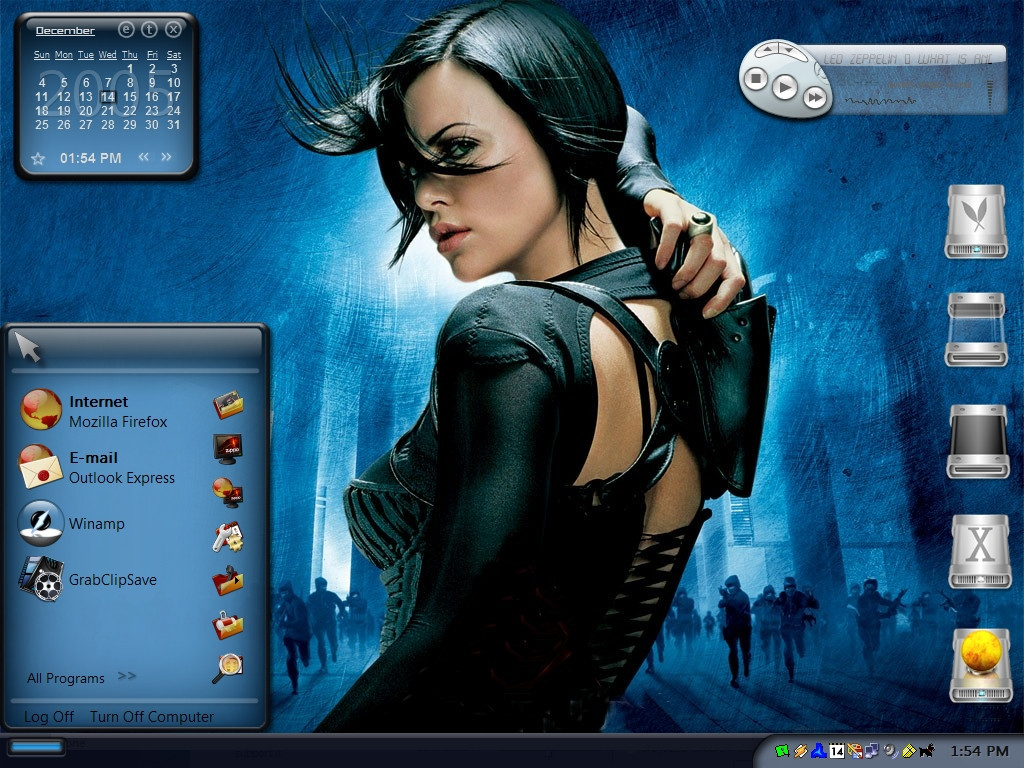
Task: Click the paint palette tray icon
Action: (854, 751)
